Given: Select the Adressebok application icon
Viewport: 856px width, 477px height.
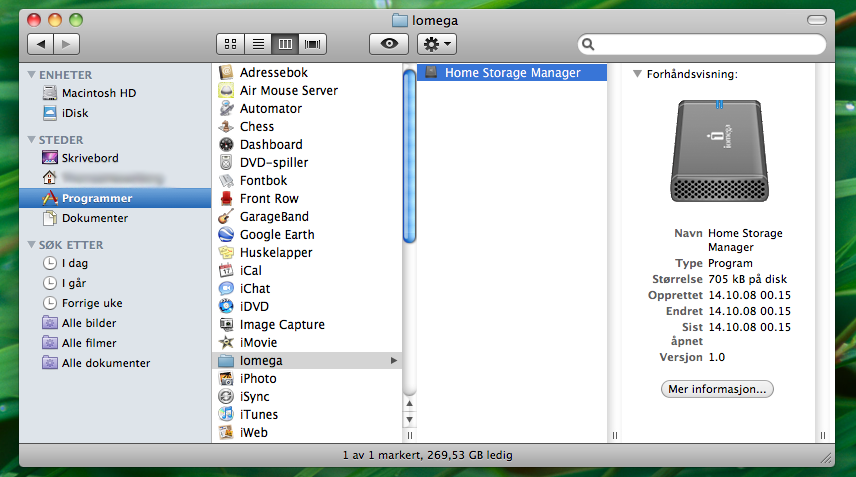Looking at the screenshot, I should 226,72.
